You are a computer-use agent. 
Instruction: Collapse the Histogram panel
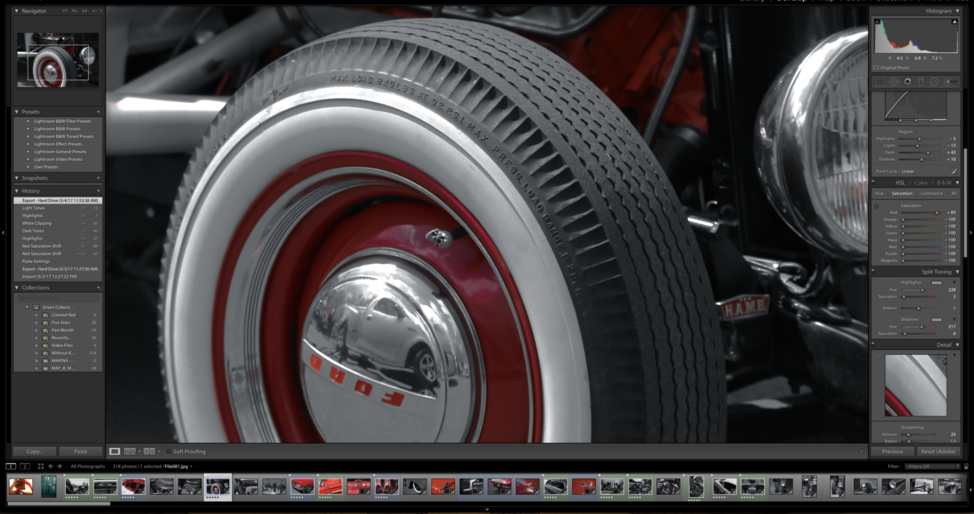coord(957,11)
